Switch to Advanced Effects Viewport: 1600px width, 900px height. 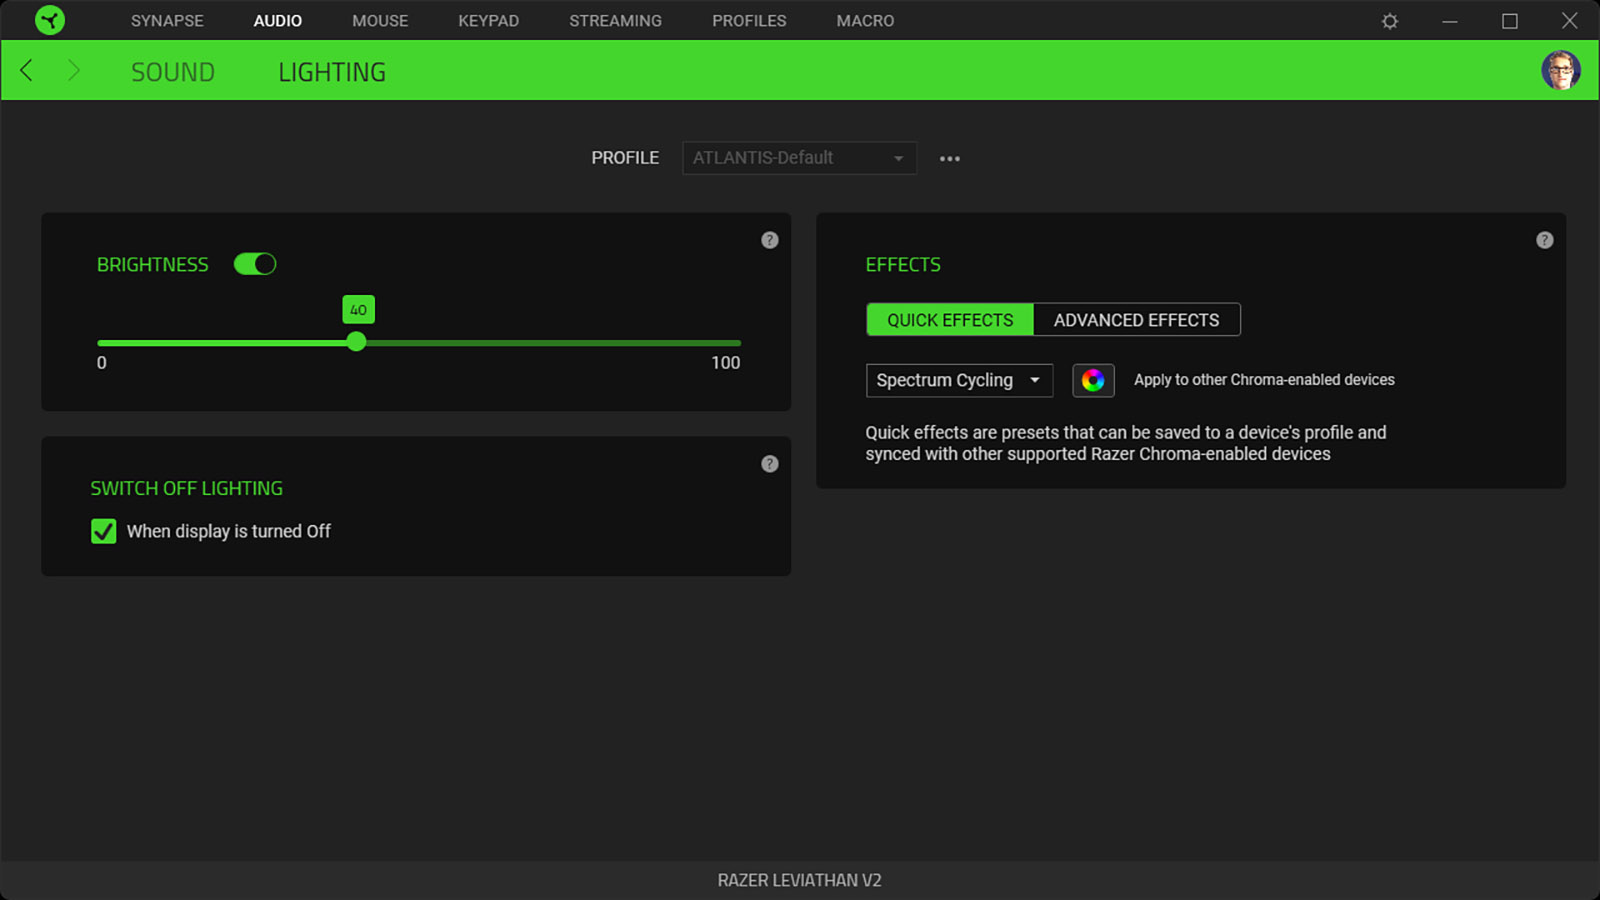tap(1137, 320)
